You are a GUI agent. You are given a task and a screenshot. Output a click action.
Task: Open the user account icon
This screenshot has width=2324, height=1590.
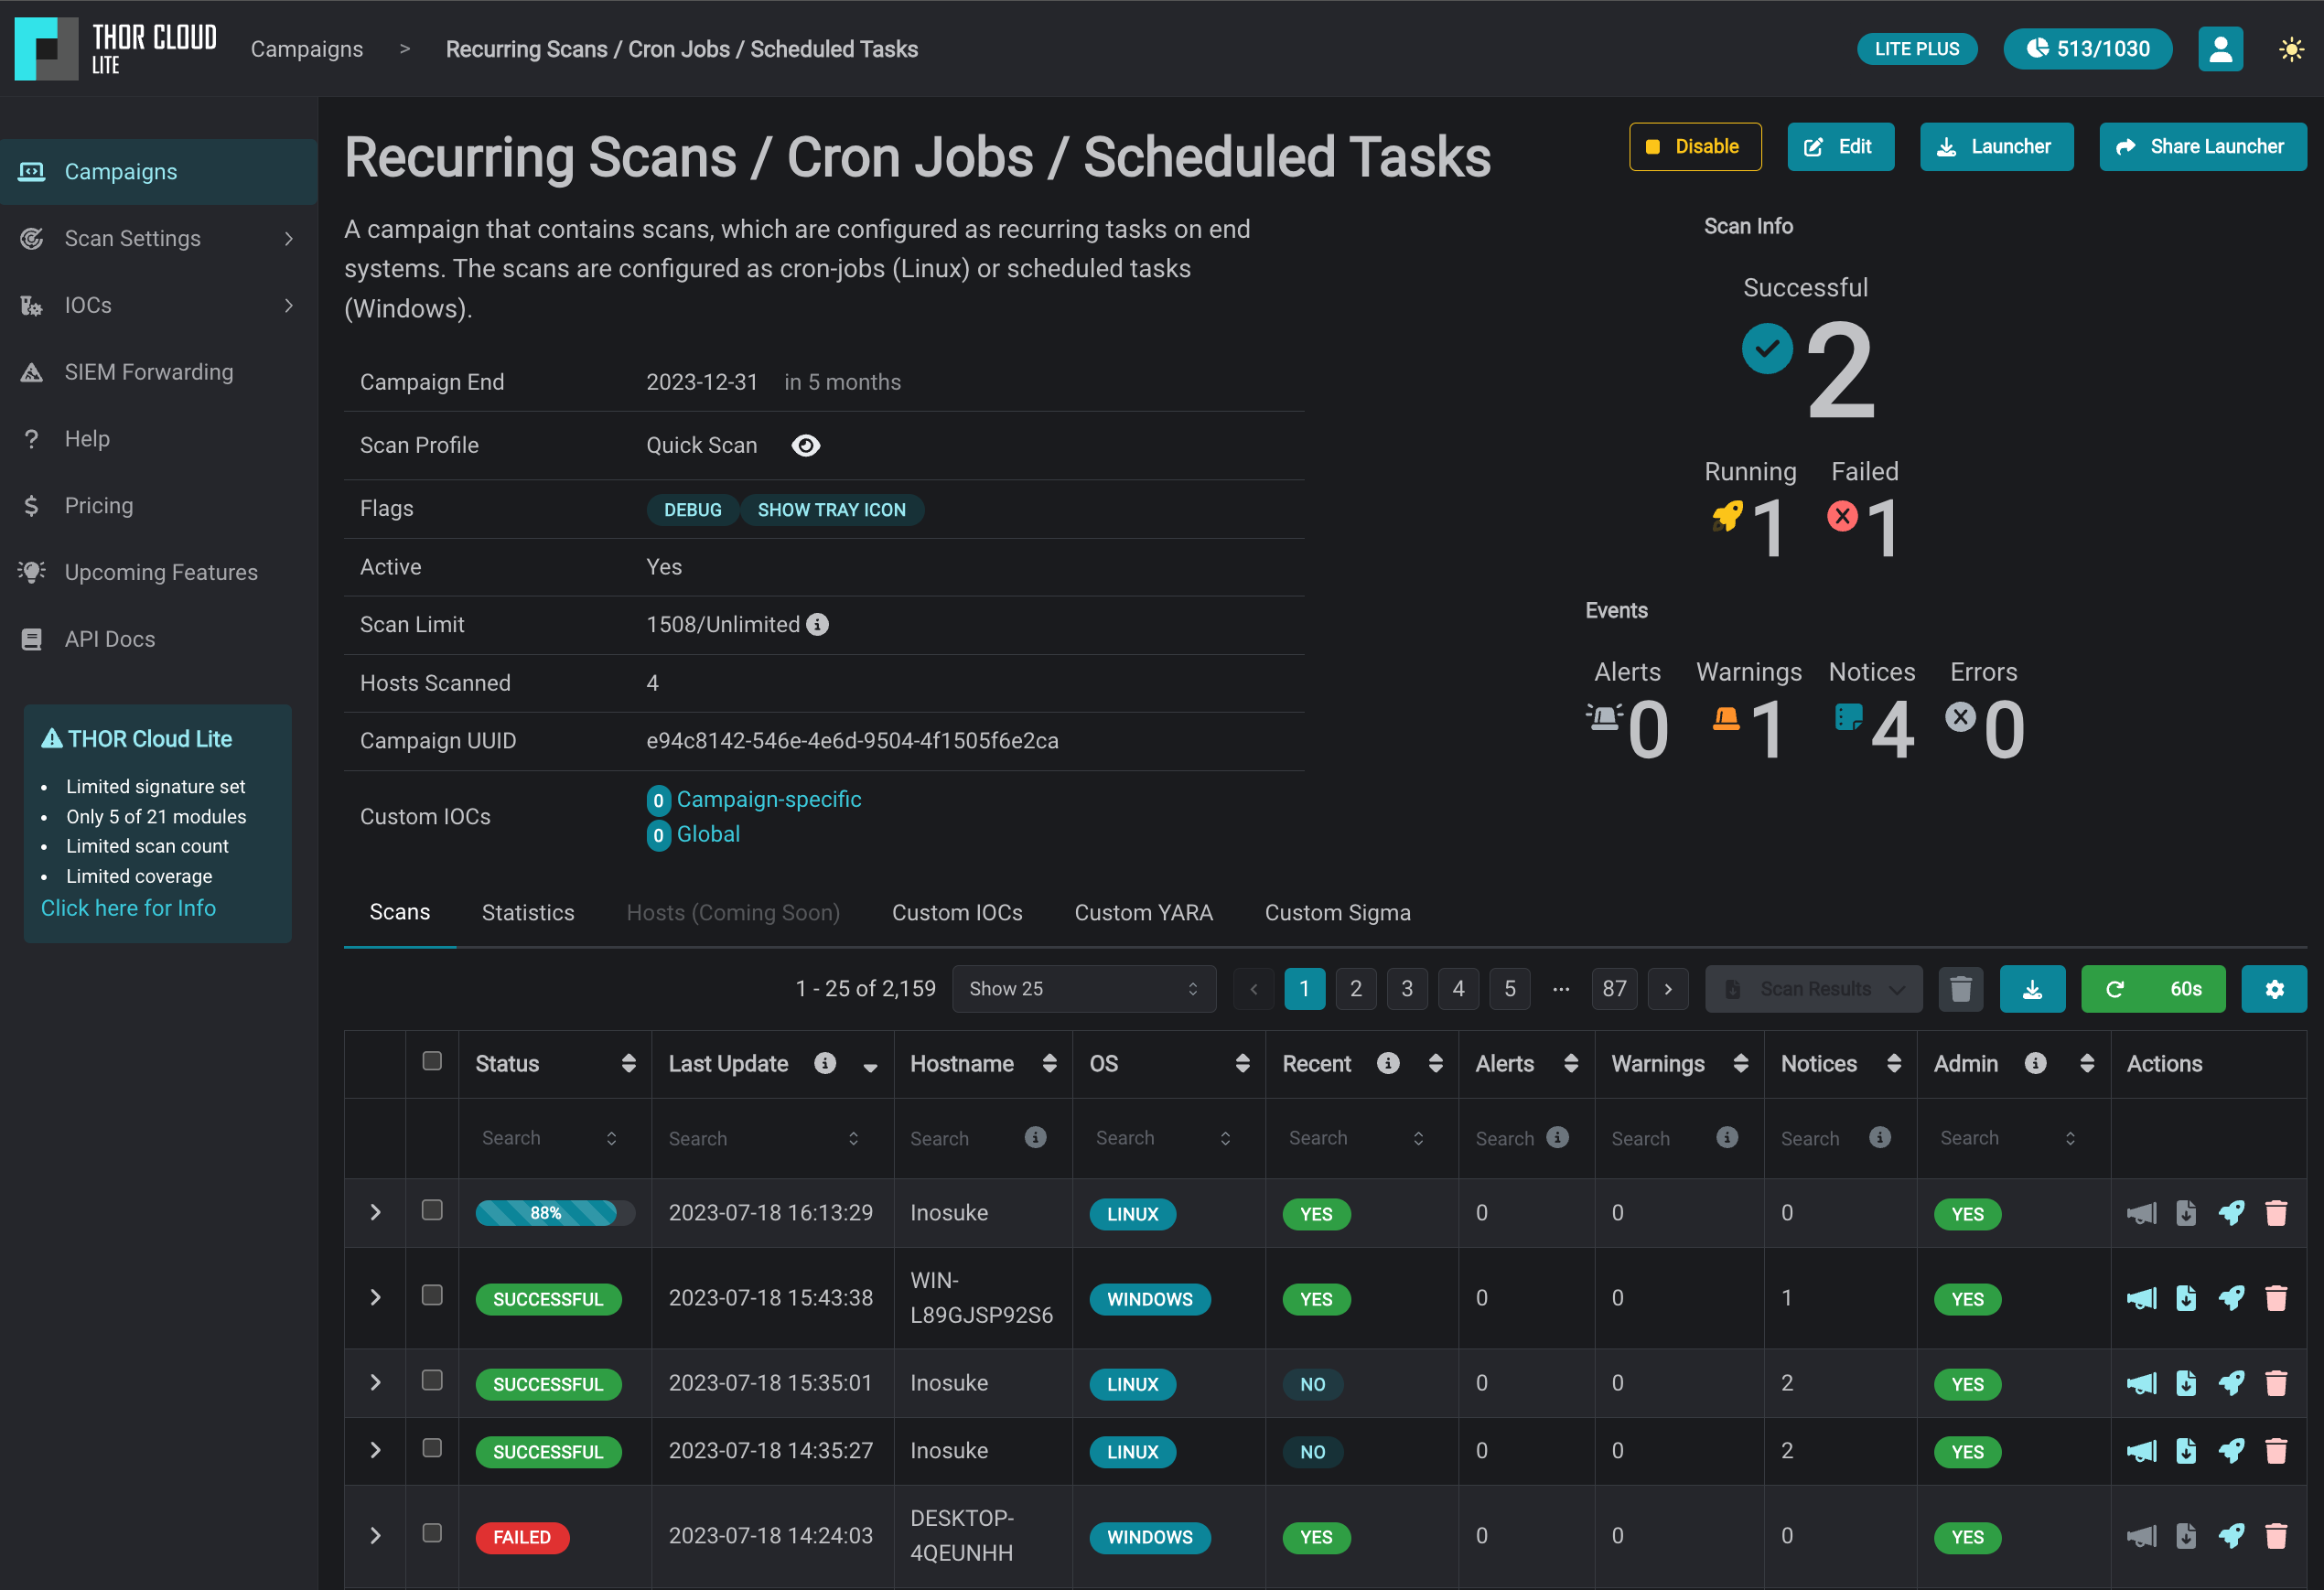tap(2219, 49)
